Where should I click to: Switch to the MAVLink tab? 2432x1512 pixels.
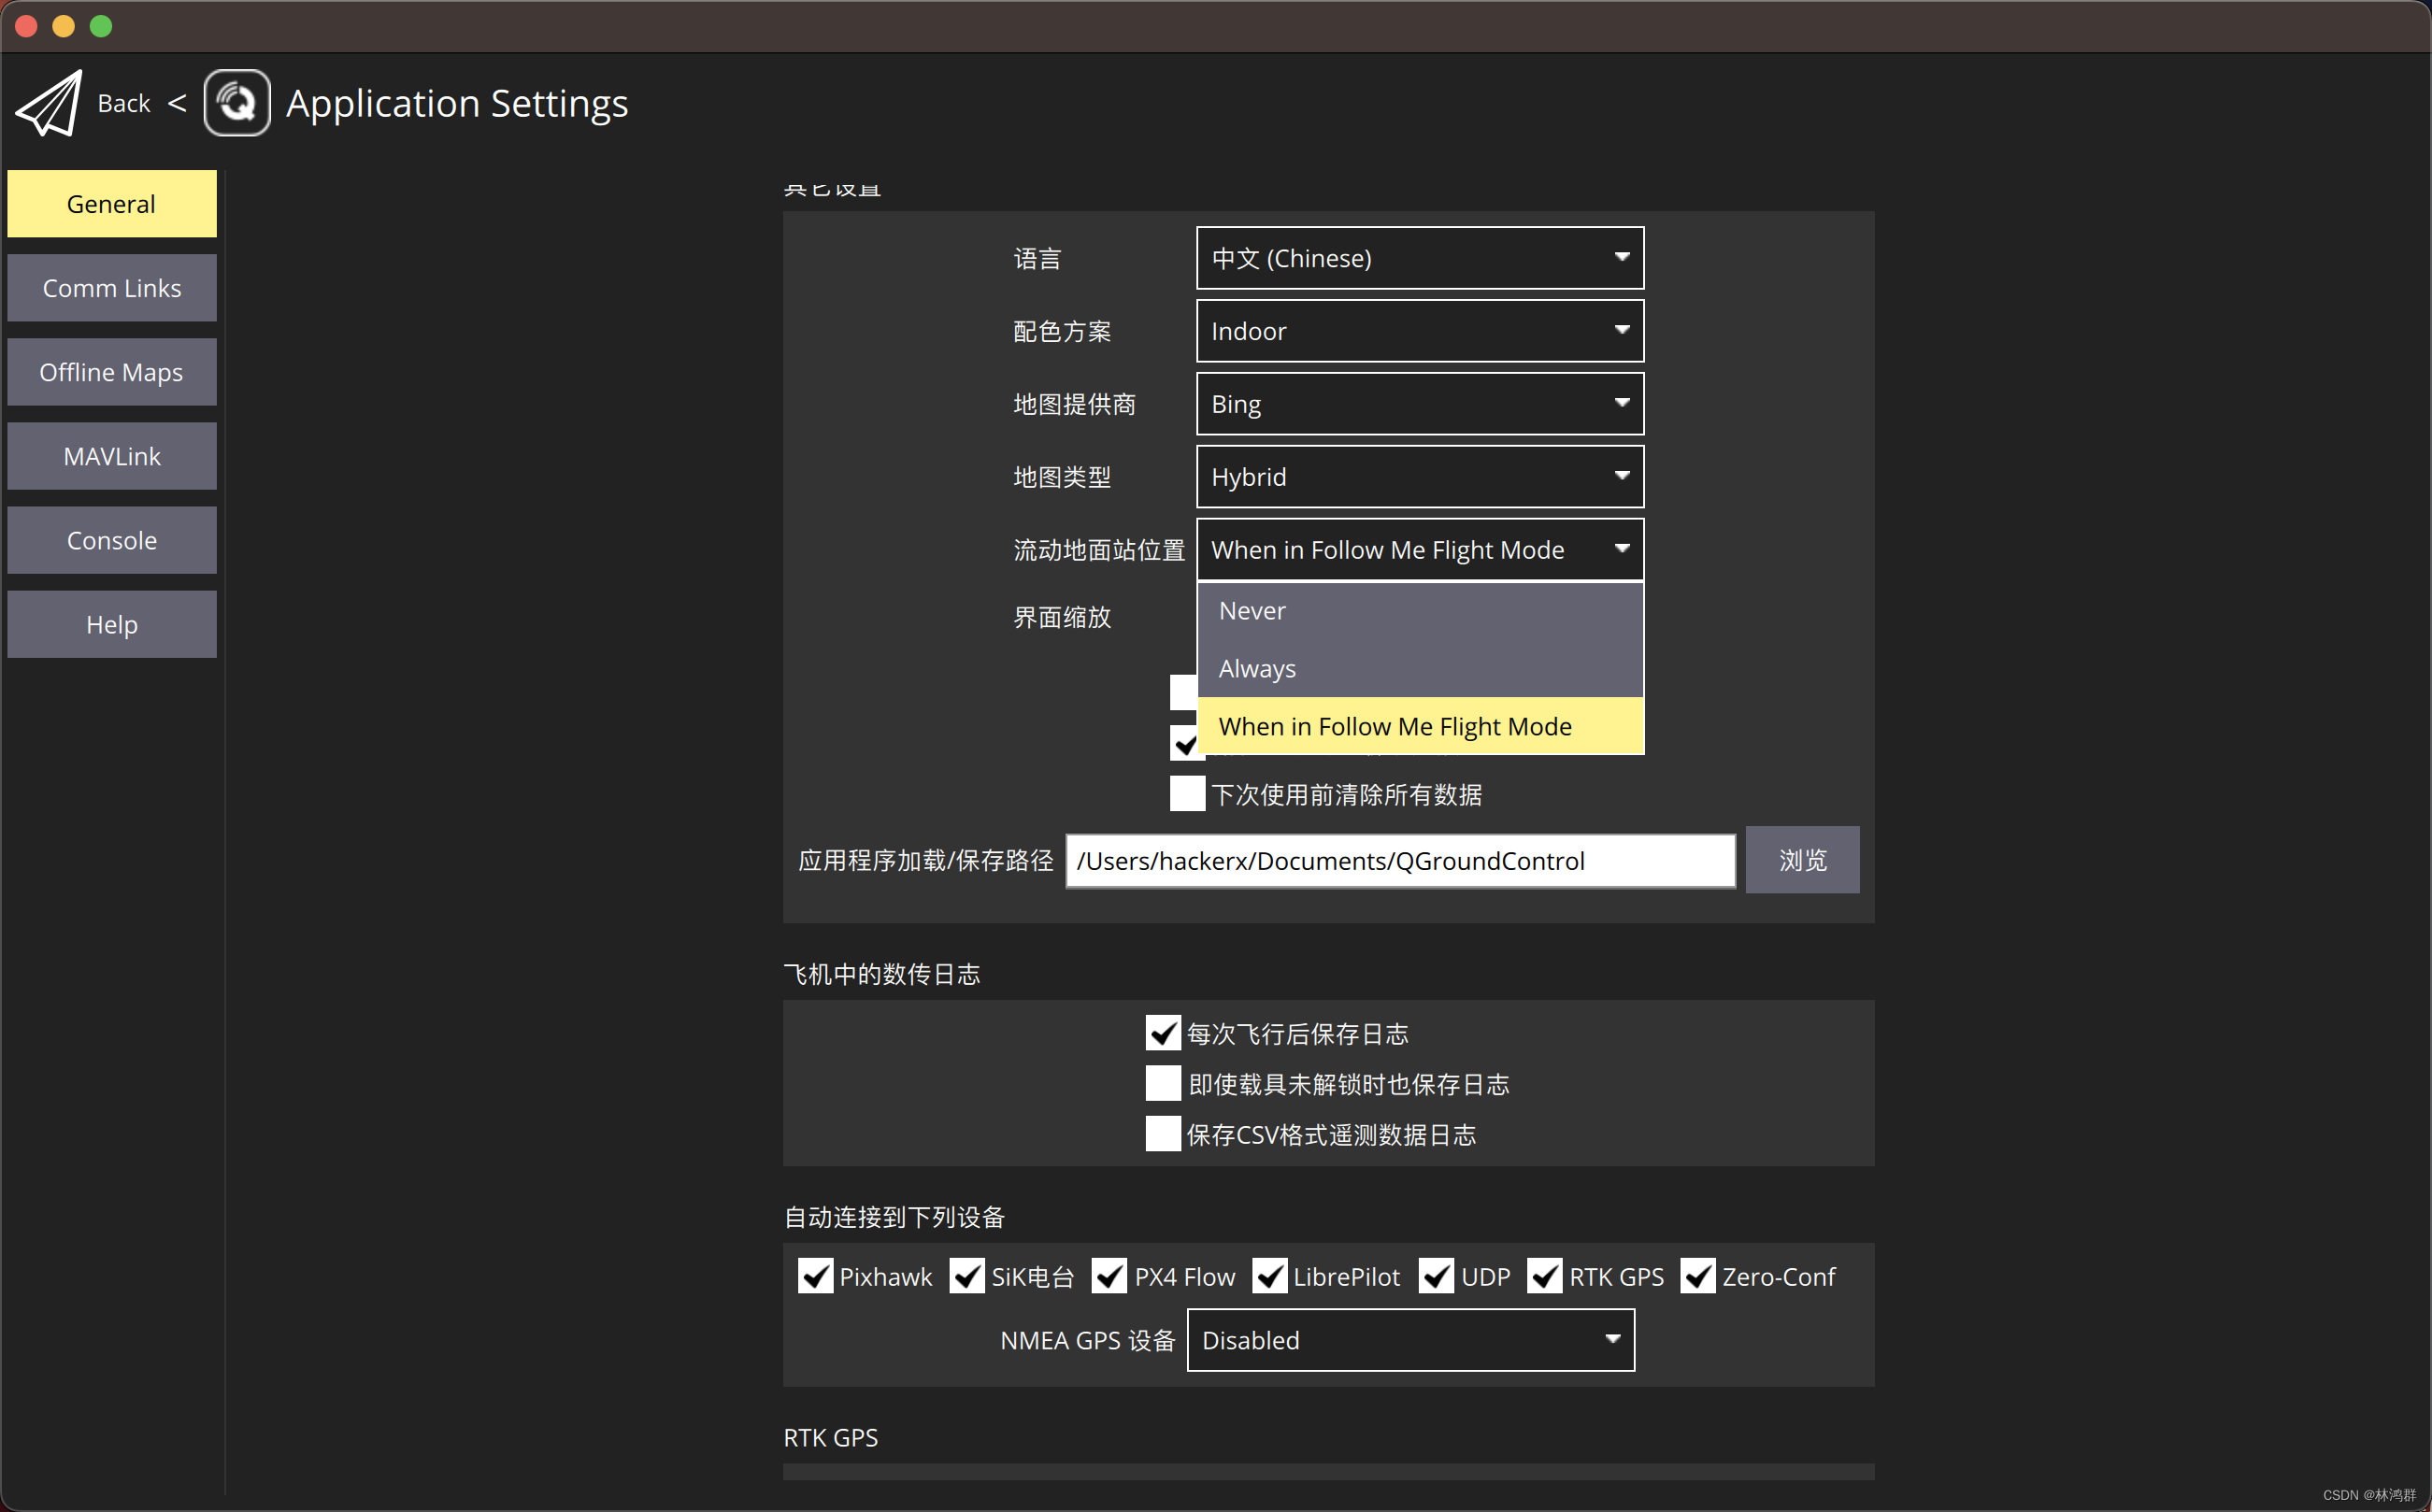pyautogui.click(x=112, y=456)
